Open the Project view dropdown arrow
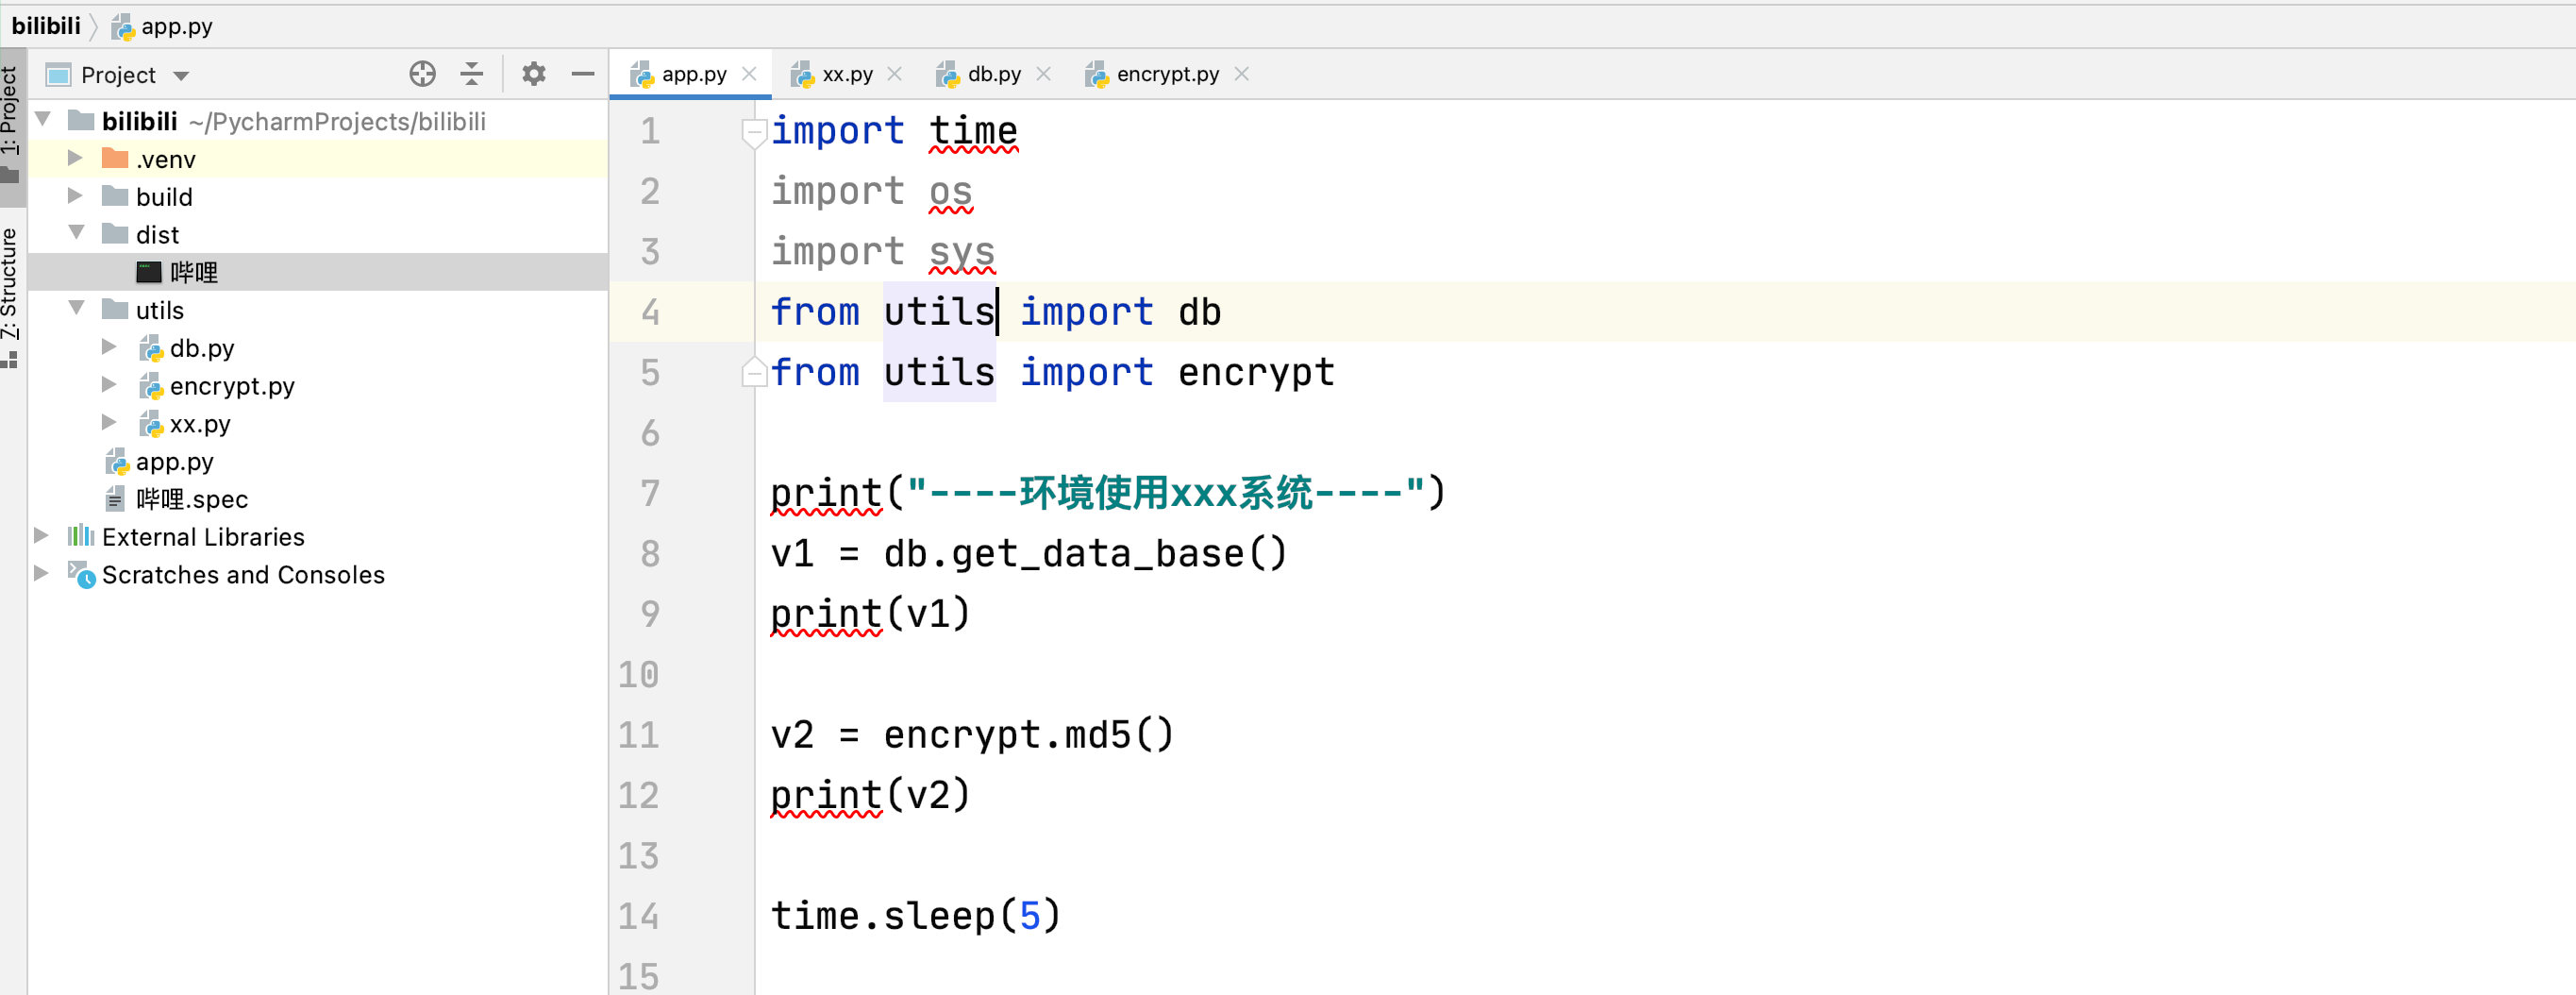The image size is (2576, 995). coord(181,76)
